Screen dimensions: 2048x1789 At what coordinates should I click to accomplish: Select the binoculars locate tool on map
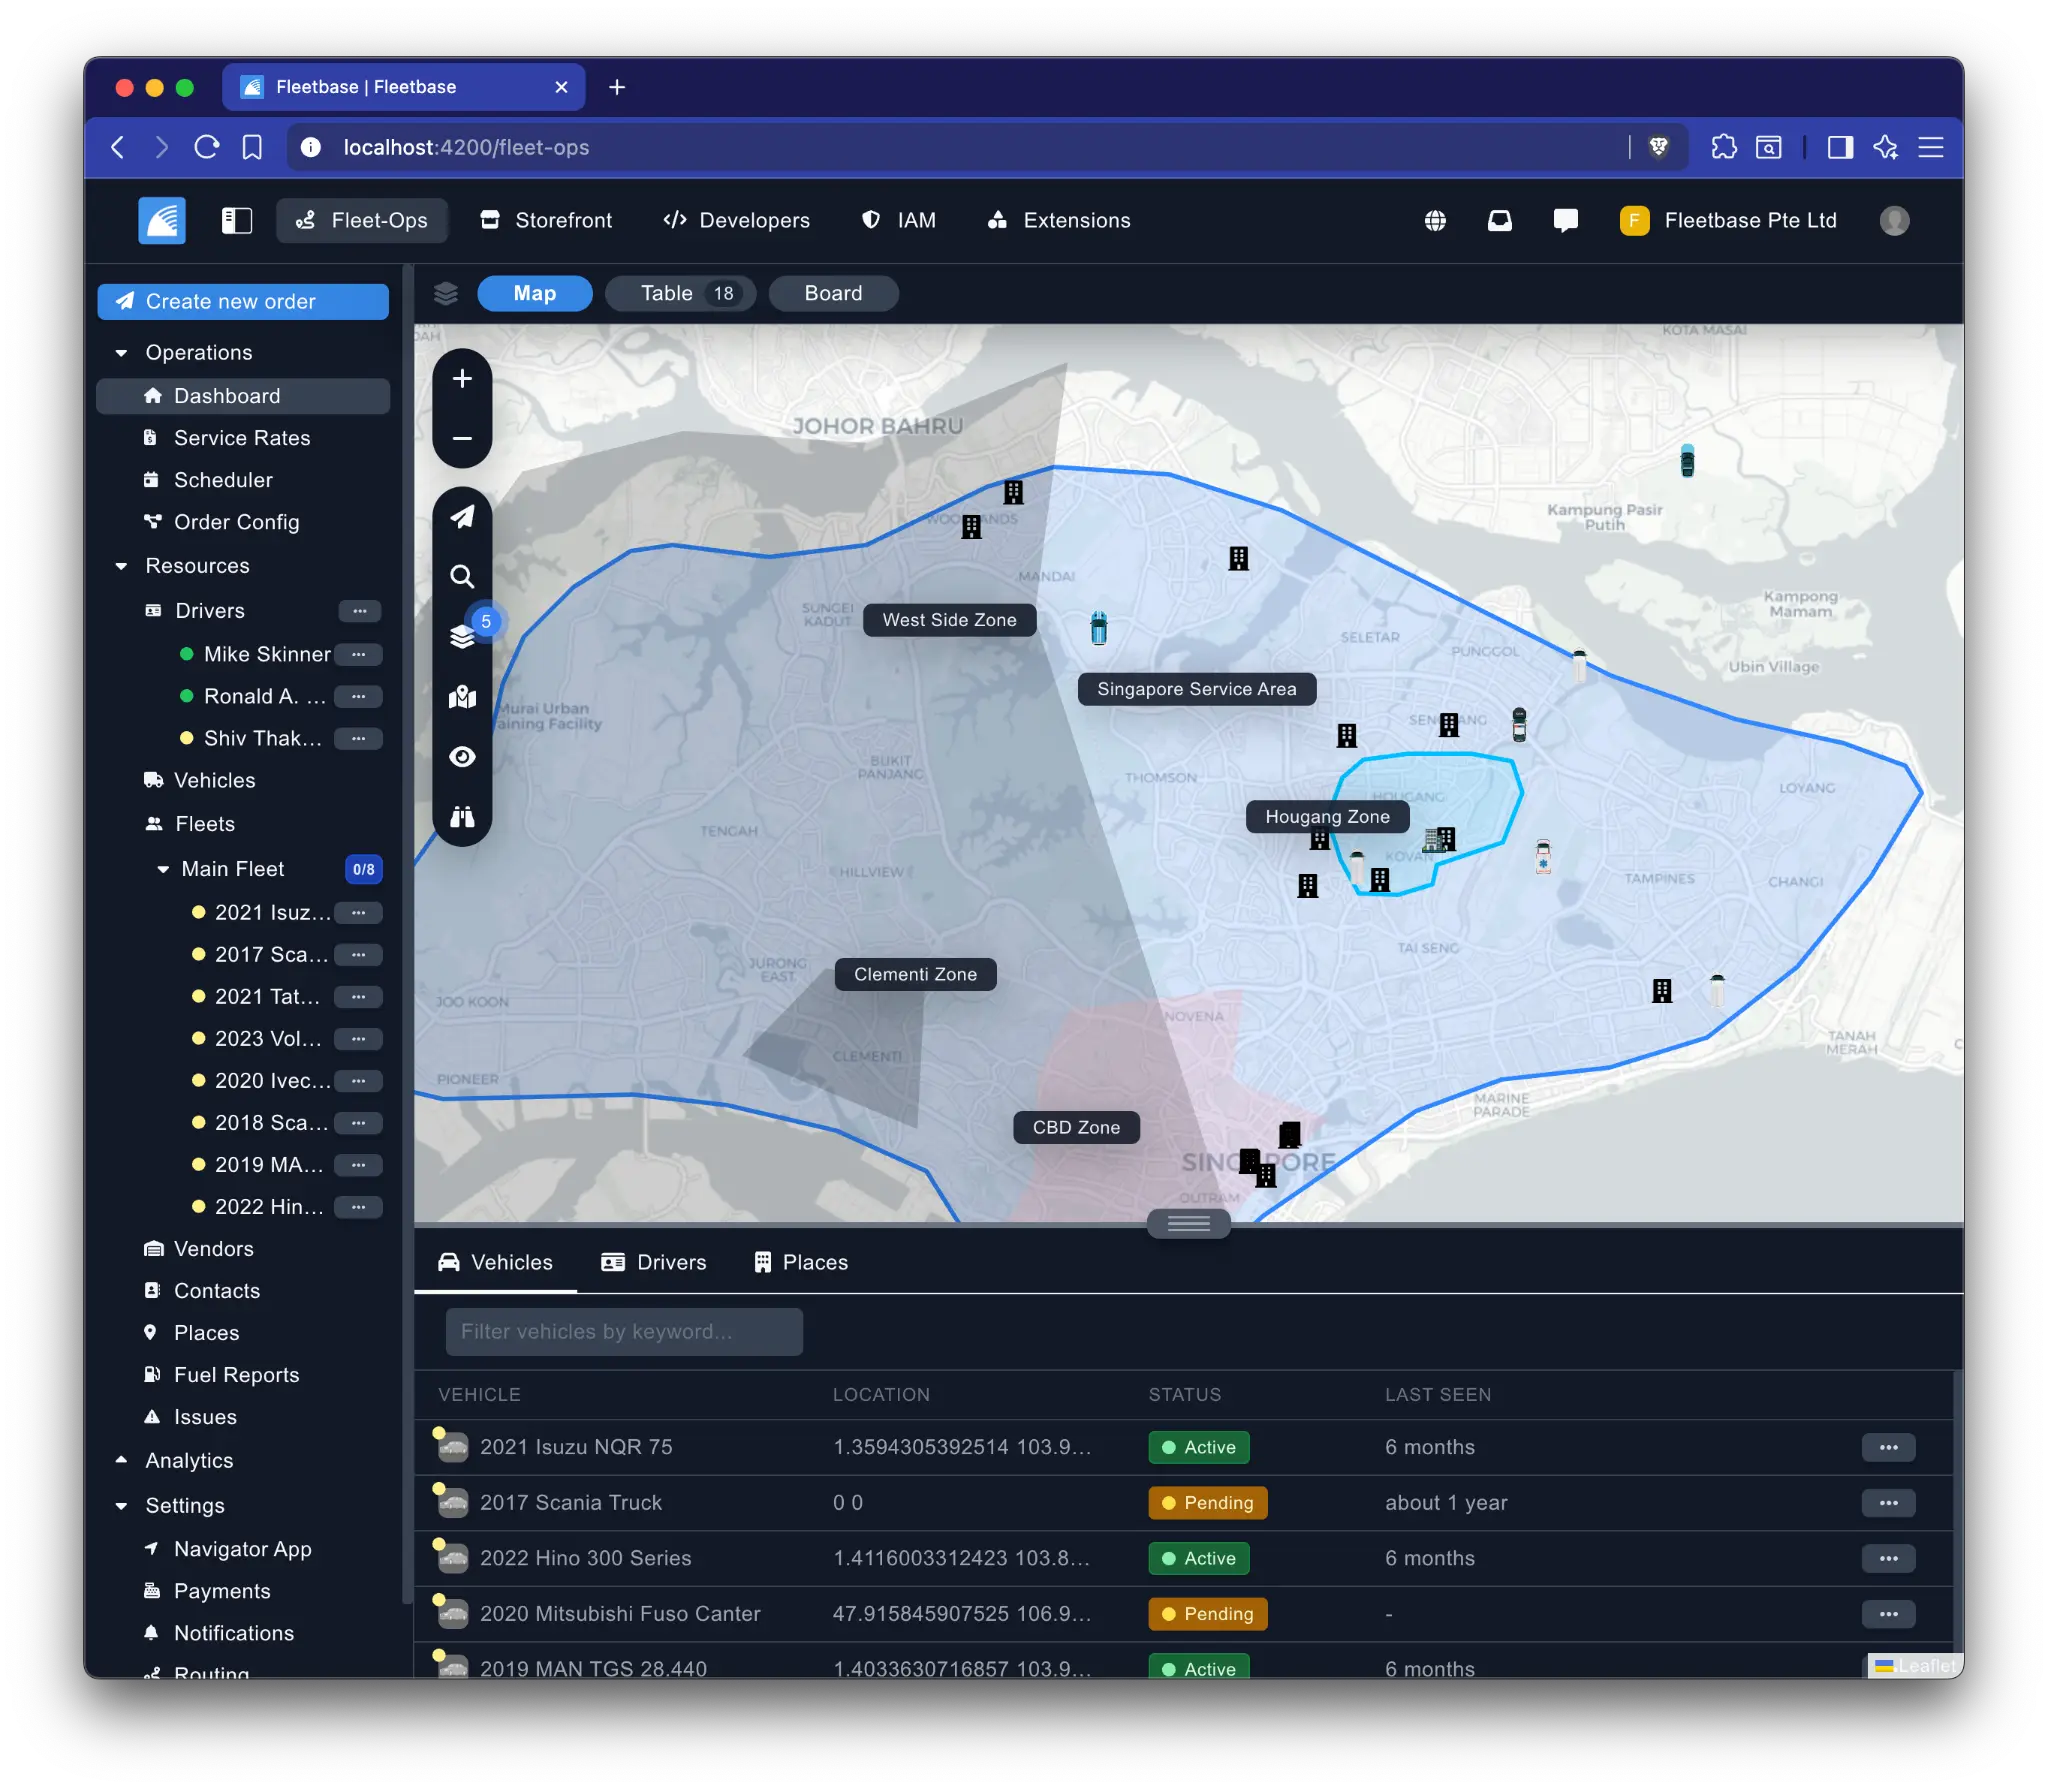pos(463,817)
